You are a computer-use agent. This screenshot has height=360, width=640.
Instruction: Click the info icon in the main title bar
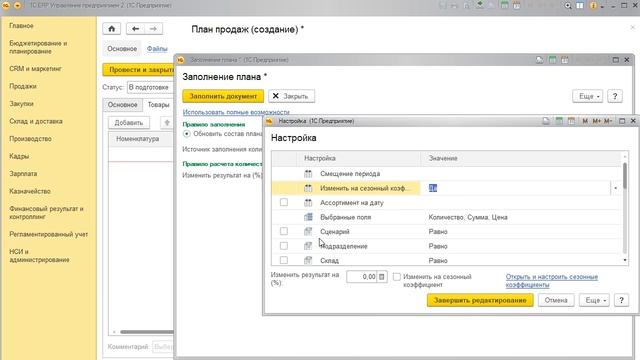[593, 5]
